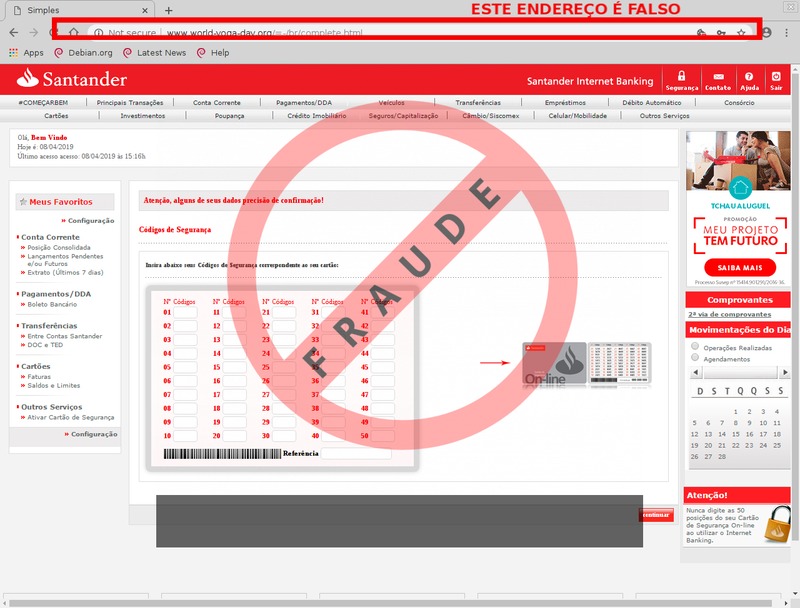
Task: Open a new browser tab
Action: point(168,10)
